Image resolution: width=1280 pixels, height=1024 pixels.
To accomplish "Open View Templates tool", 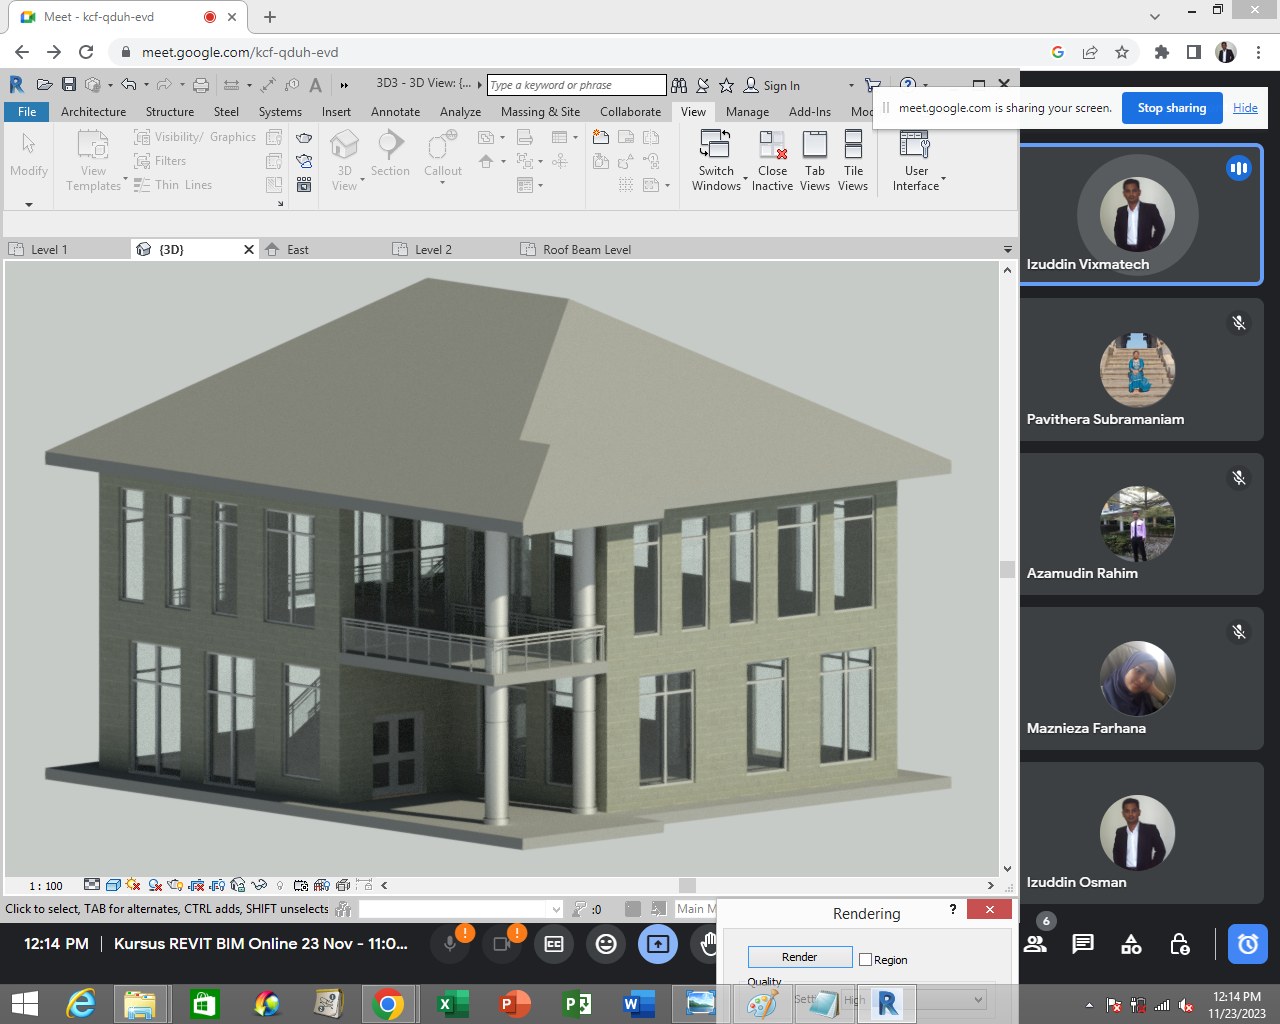I will (93, 160).
